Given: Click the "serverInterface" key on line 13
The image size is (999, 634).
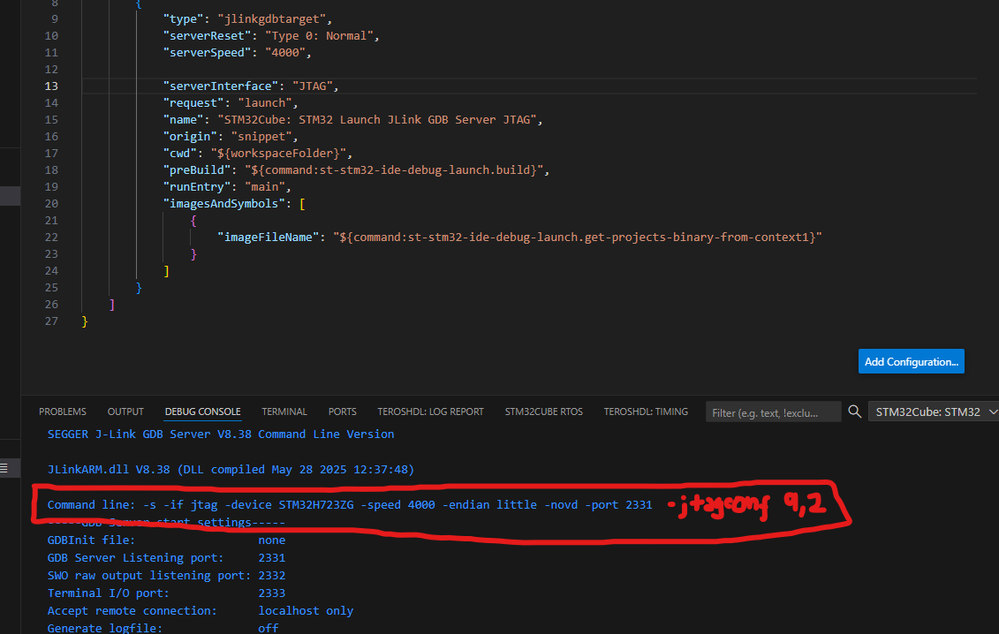Looking at the screenshot, I should tap(220, 86).
